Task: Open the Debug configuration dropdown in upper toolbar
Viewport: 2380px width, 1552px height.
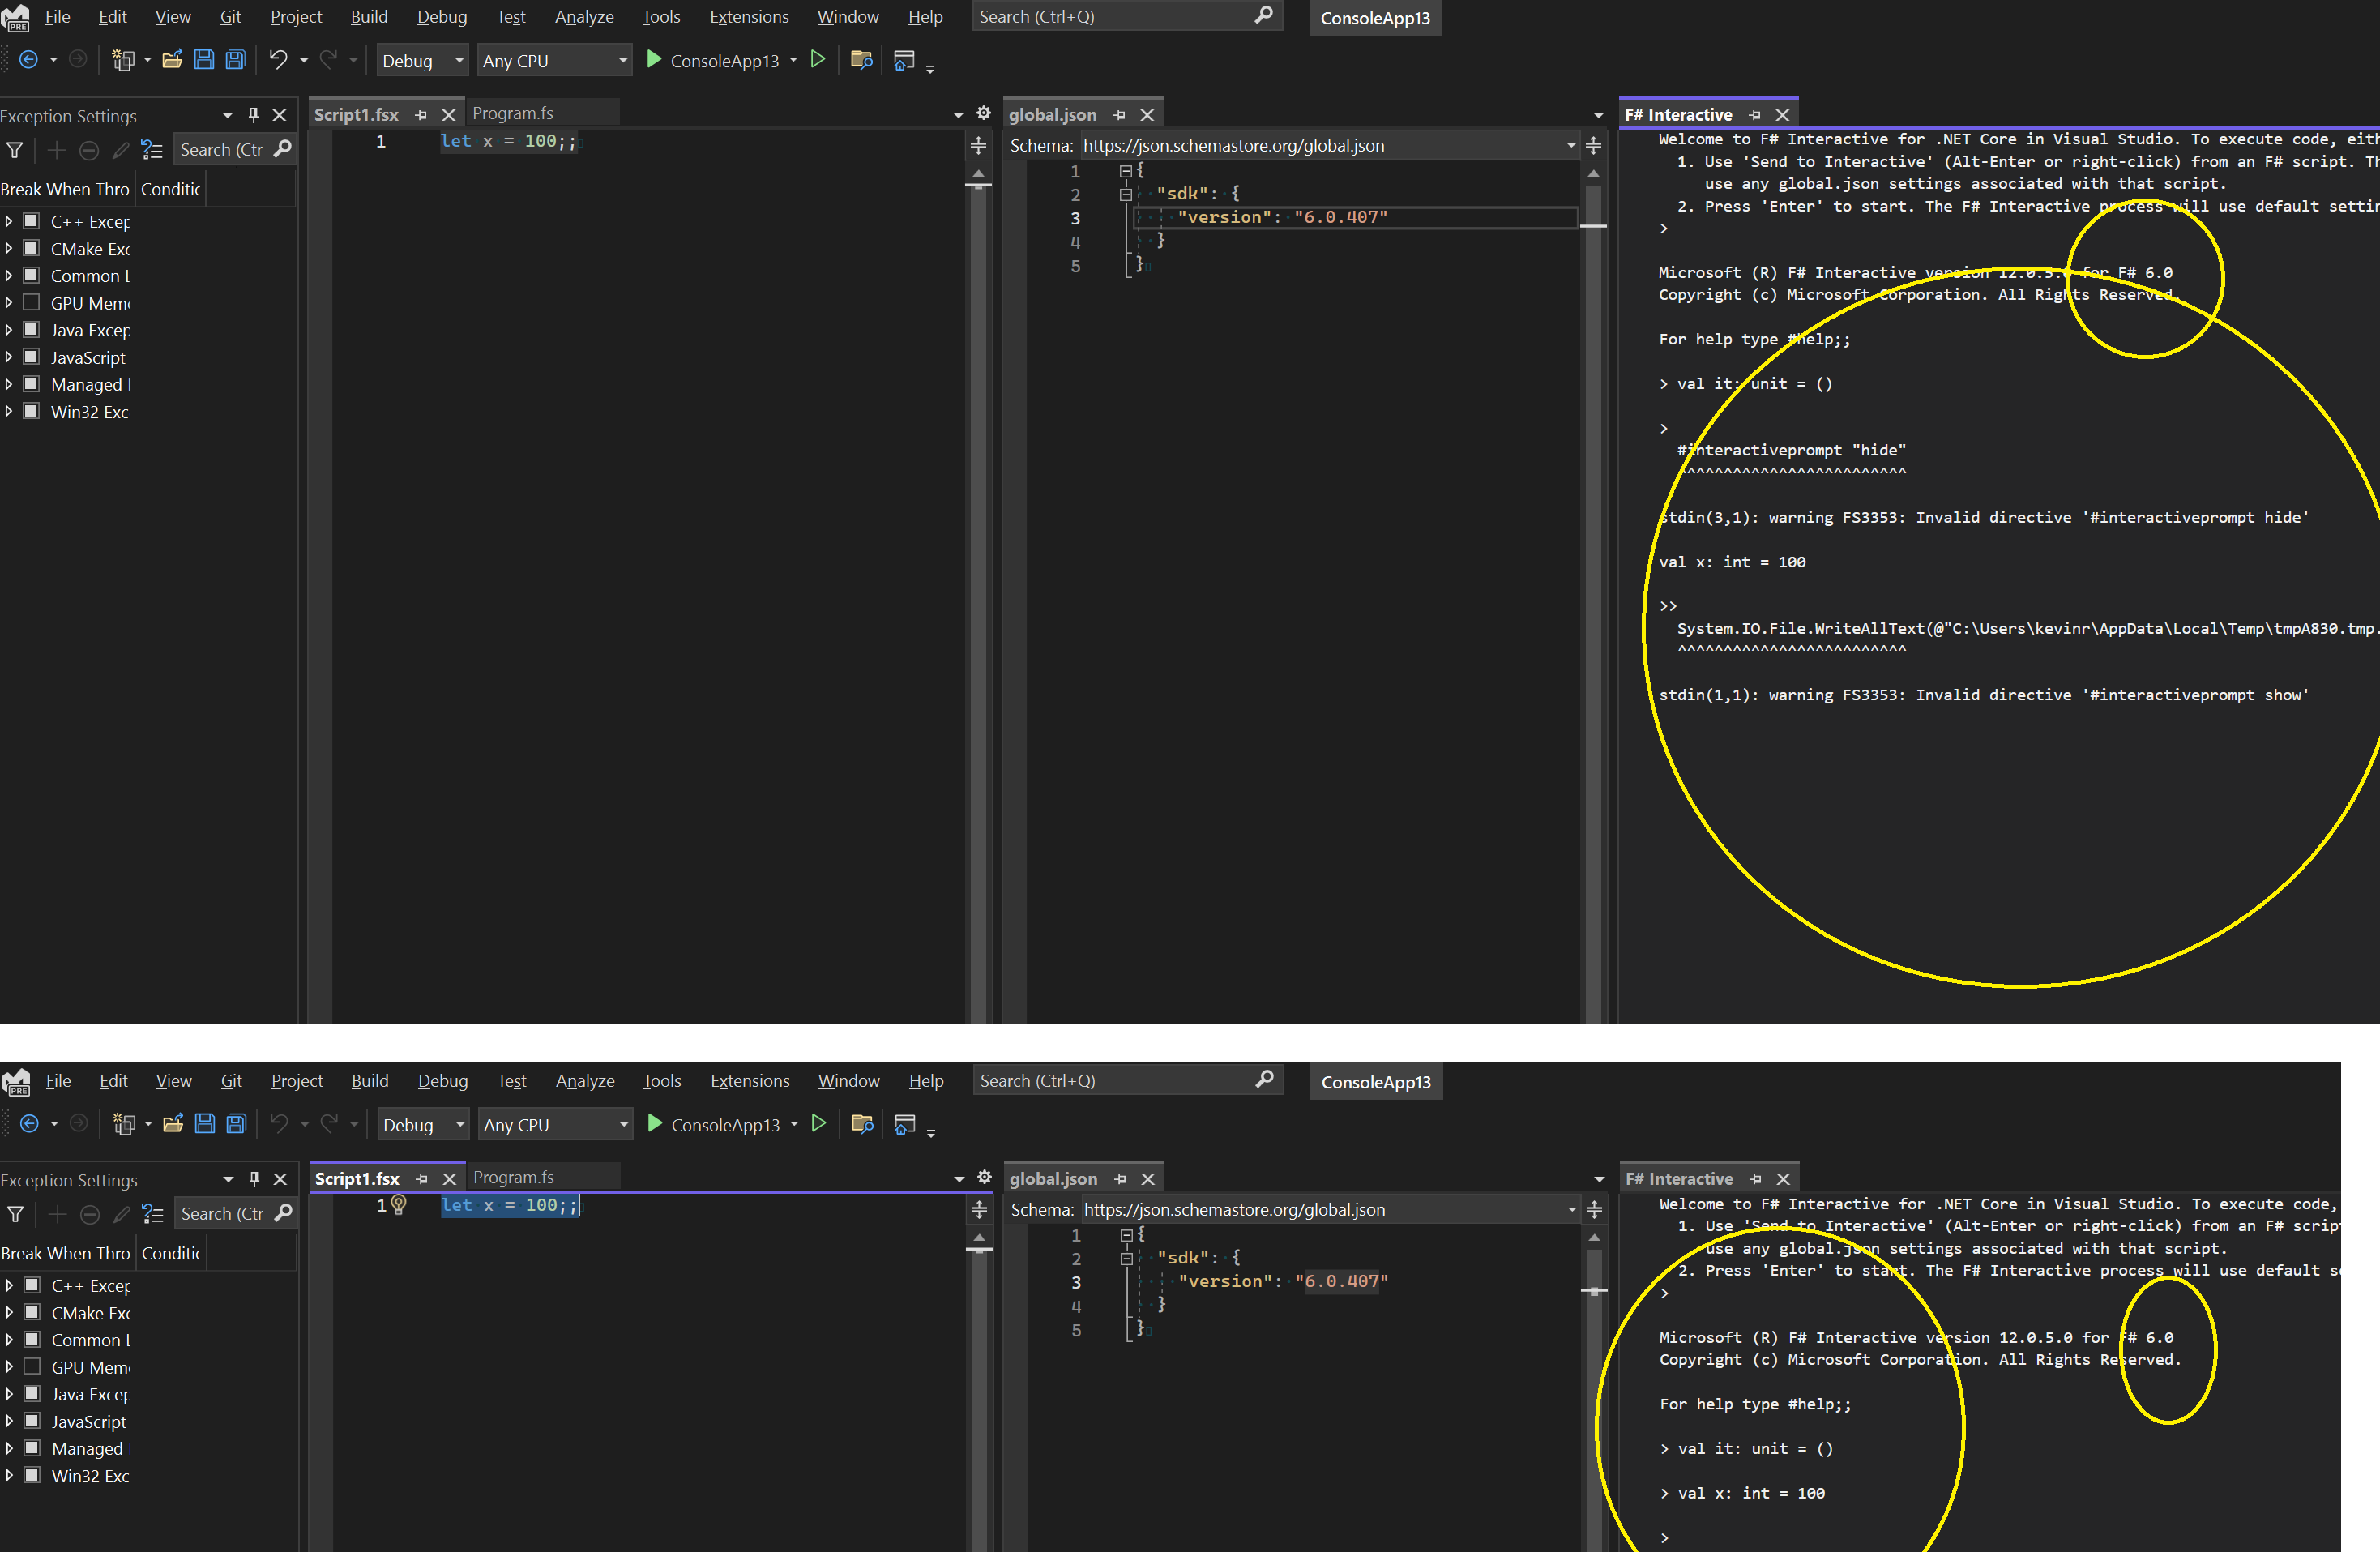Action: coord(422,61)
